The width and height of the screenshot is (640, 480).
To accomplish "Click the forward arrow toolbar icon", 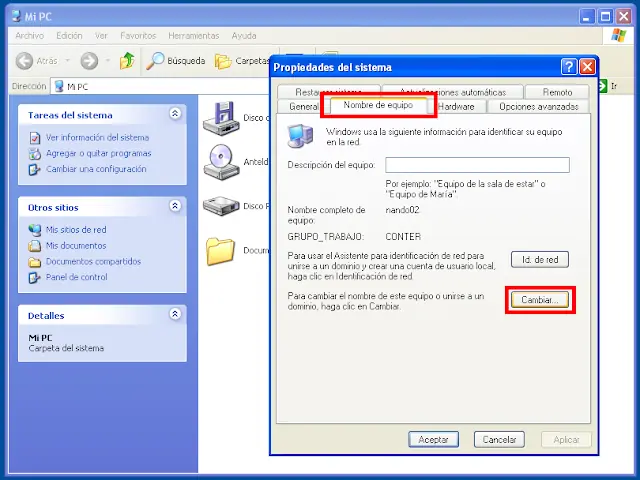I will click(89, 61).
